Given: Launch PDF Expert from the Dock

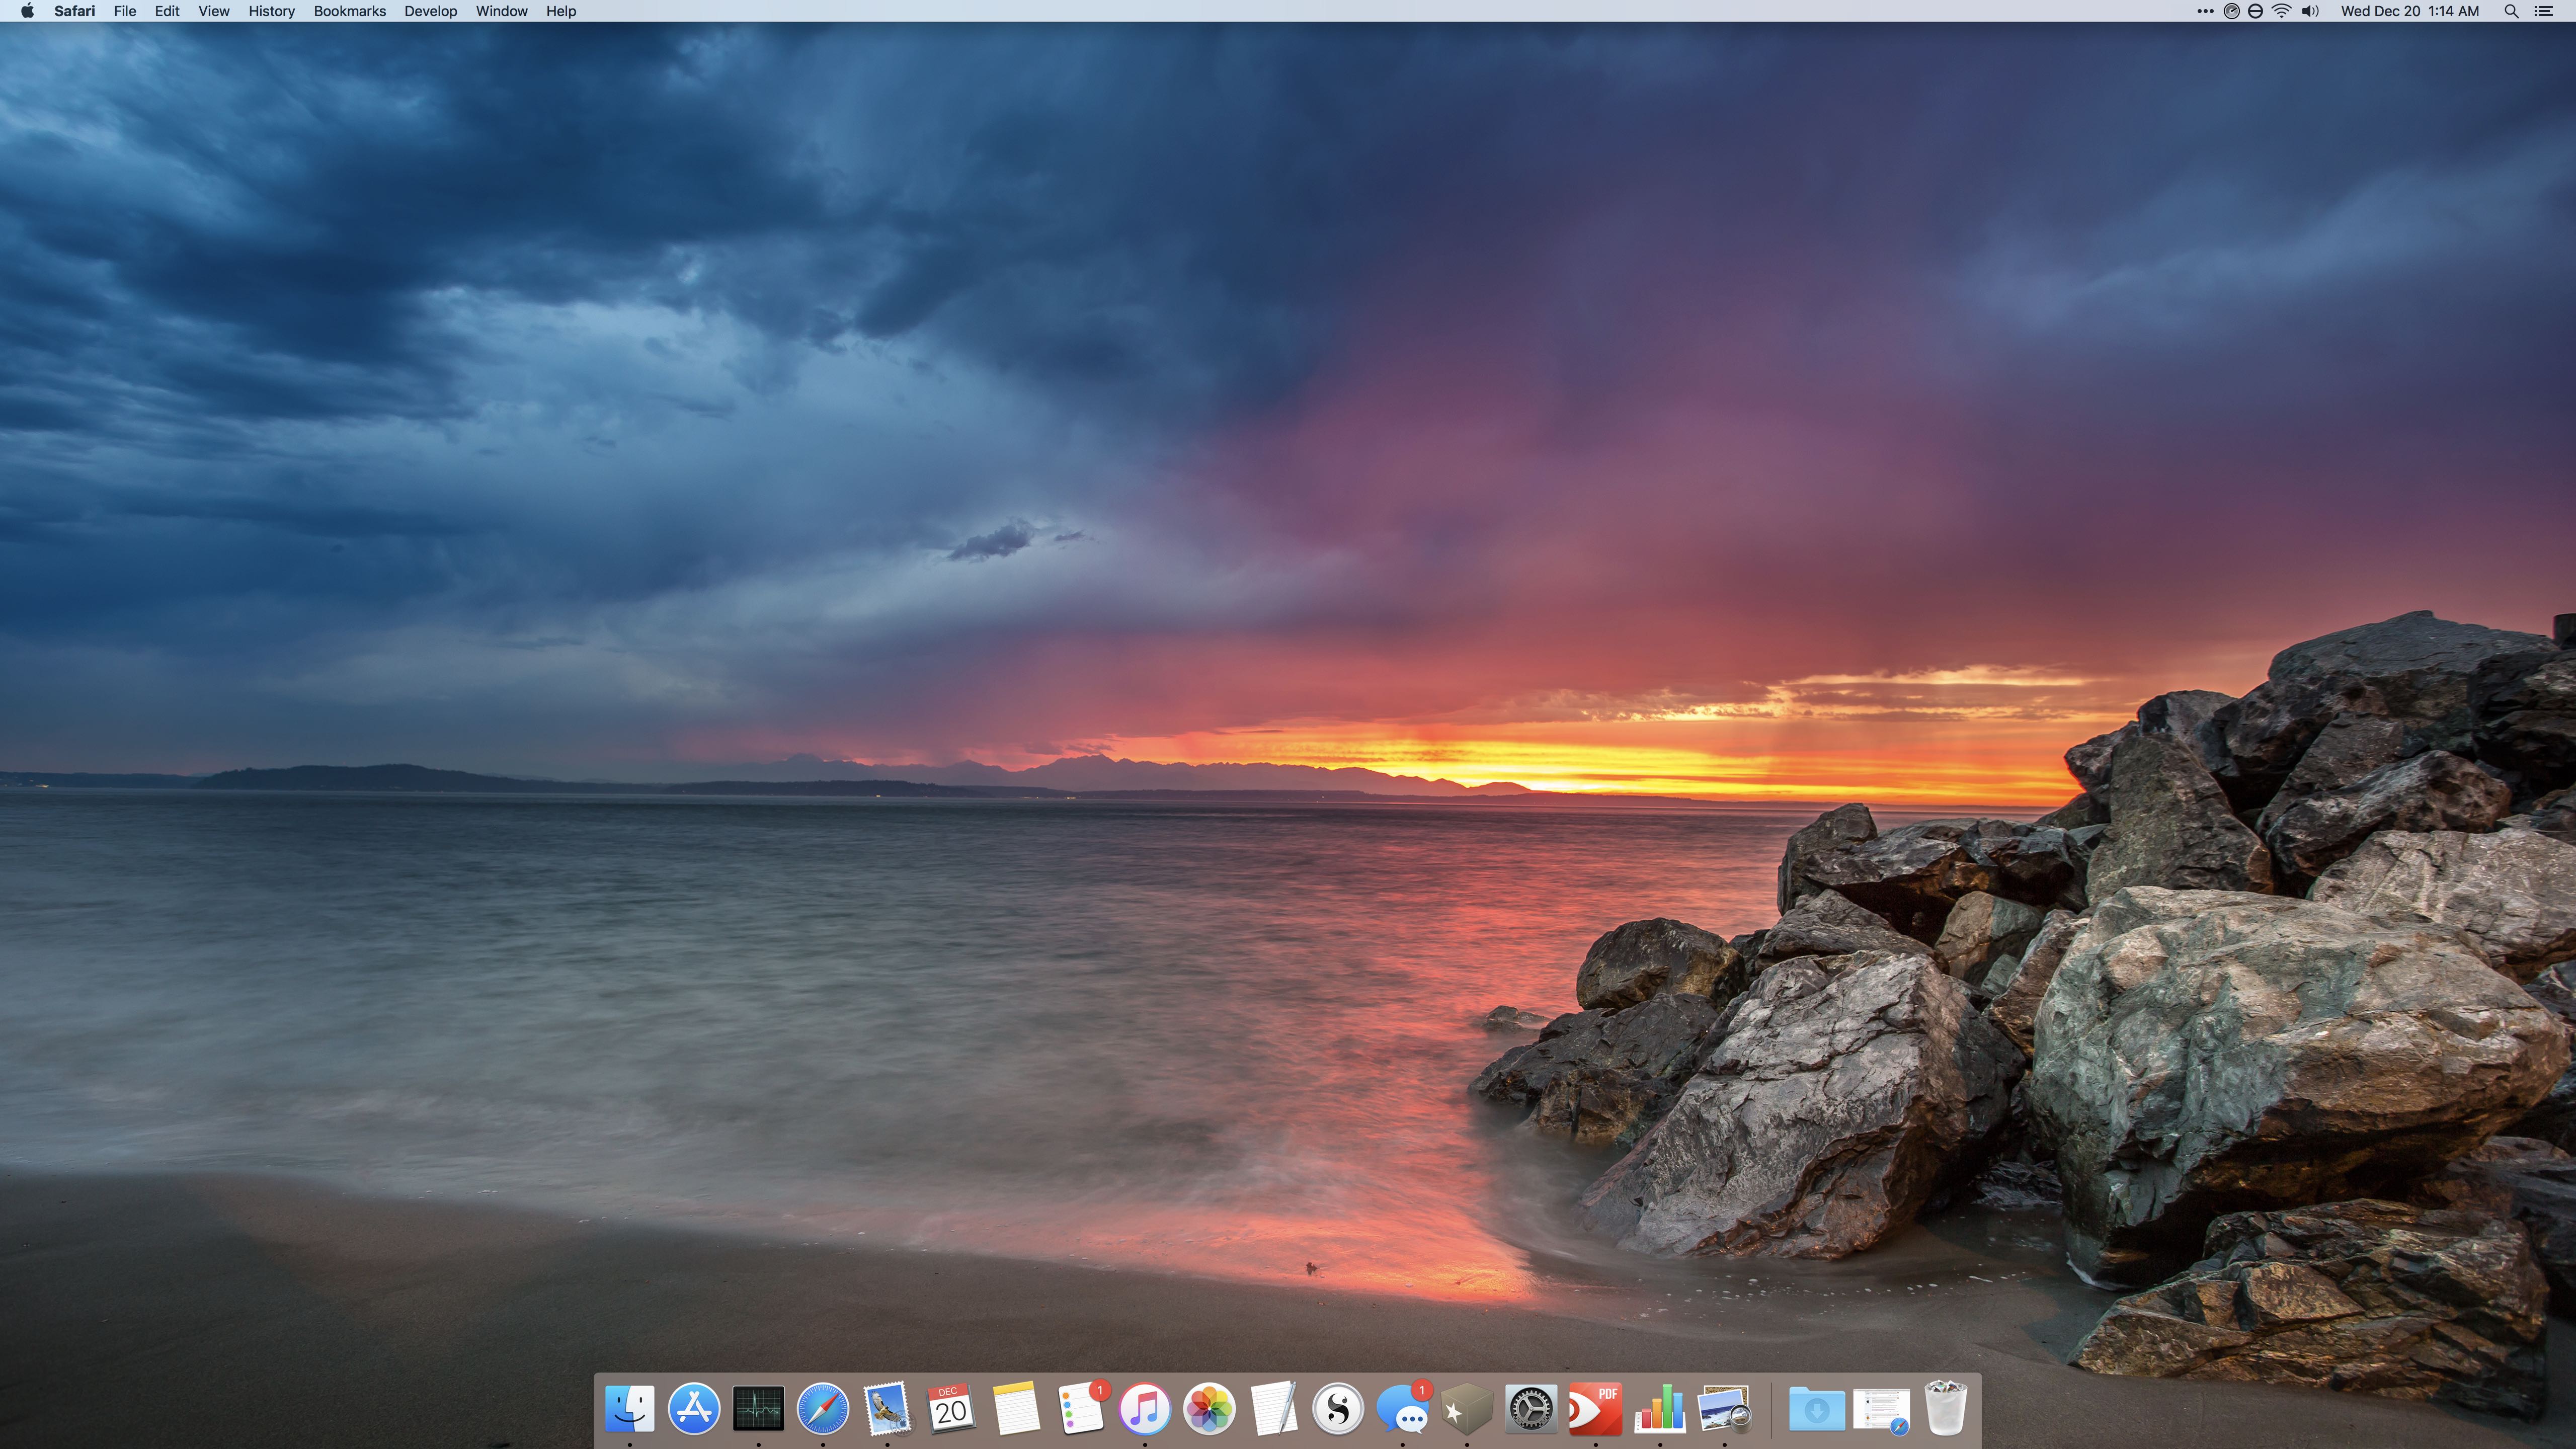Looking at the screenshot, I should [x=1596, y=1409].
